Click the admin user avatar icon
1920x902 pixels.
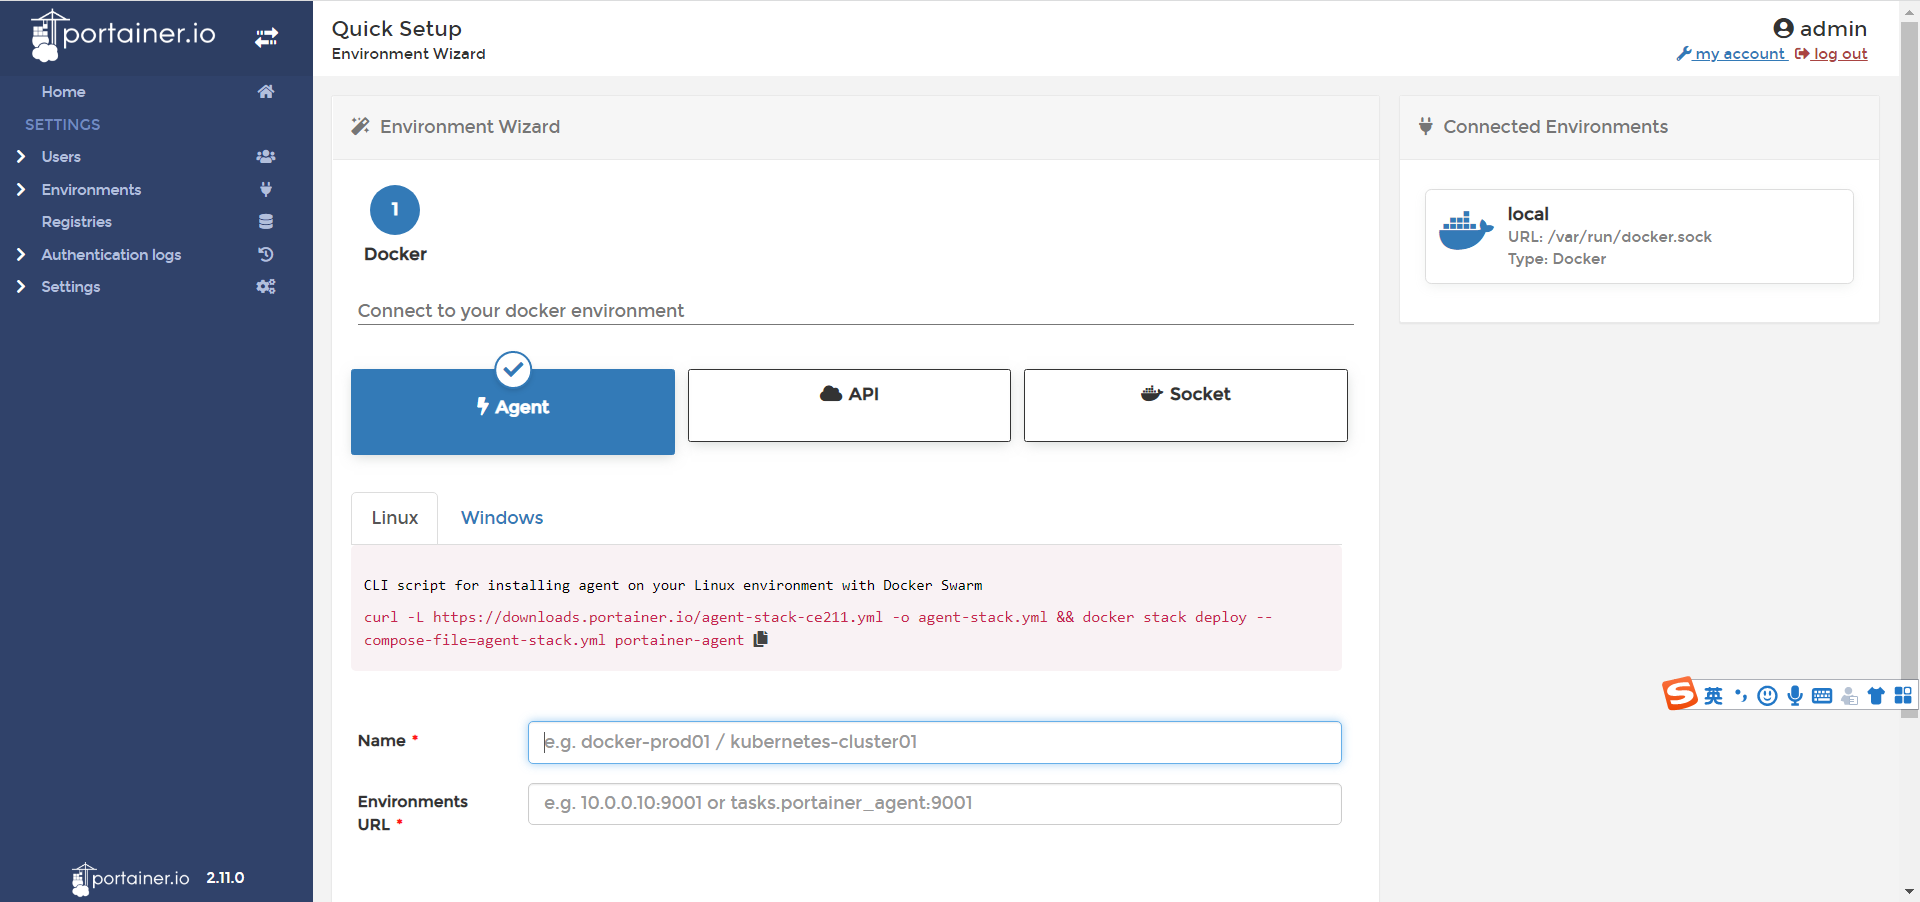1783,28
